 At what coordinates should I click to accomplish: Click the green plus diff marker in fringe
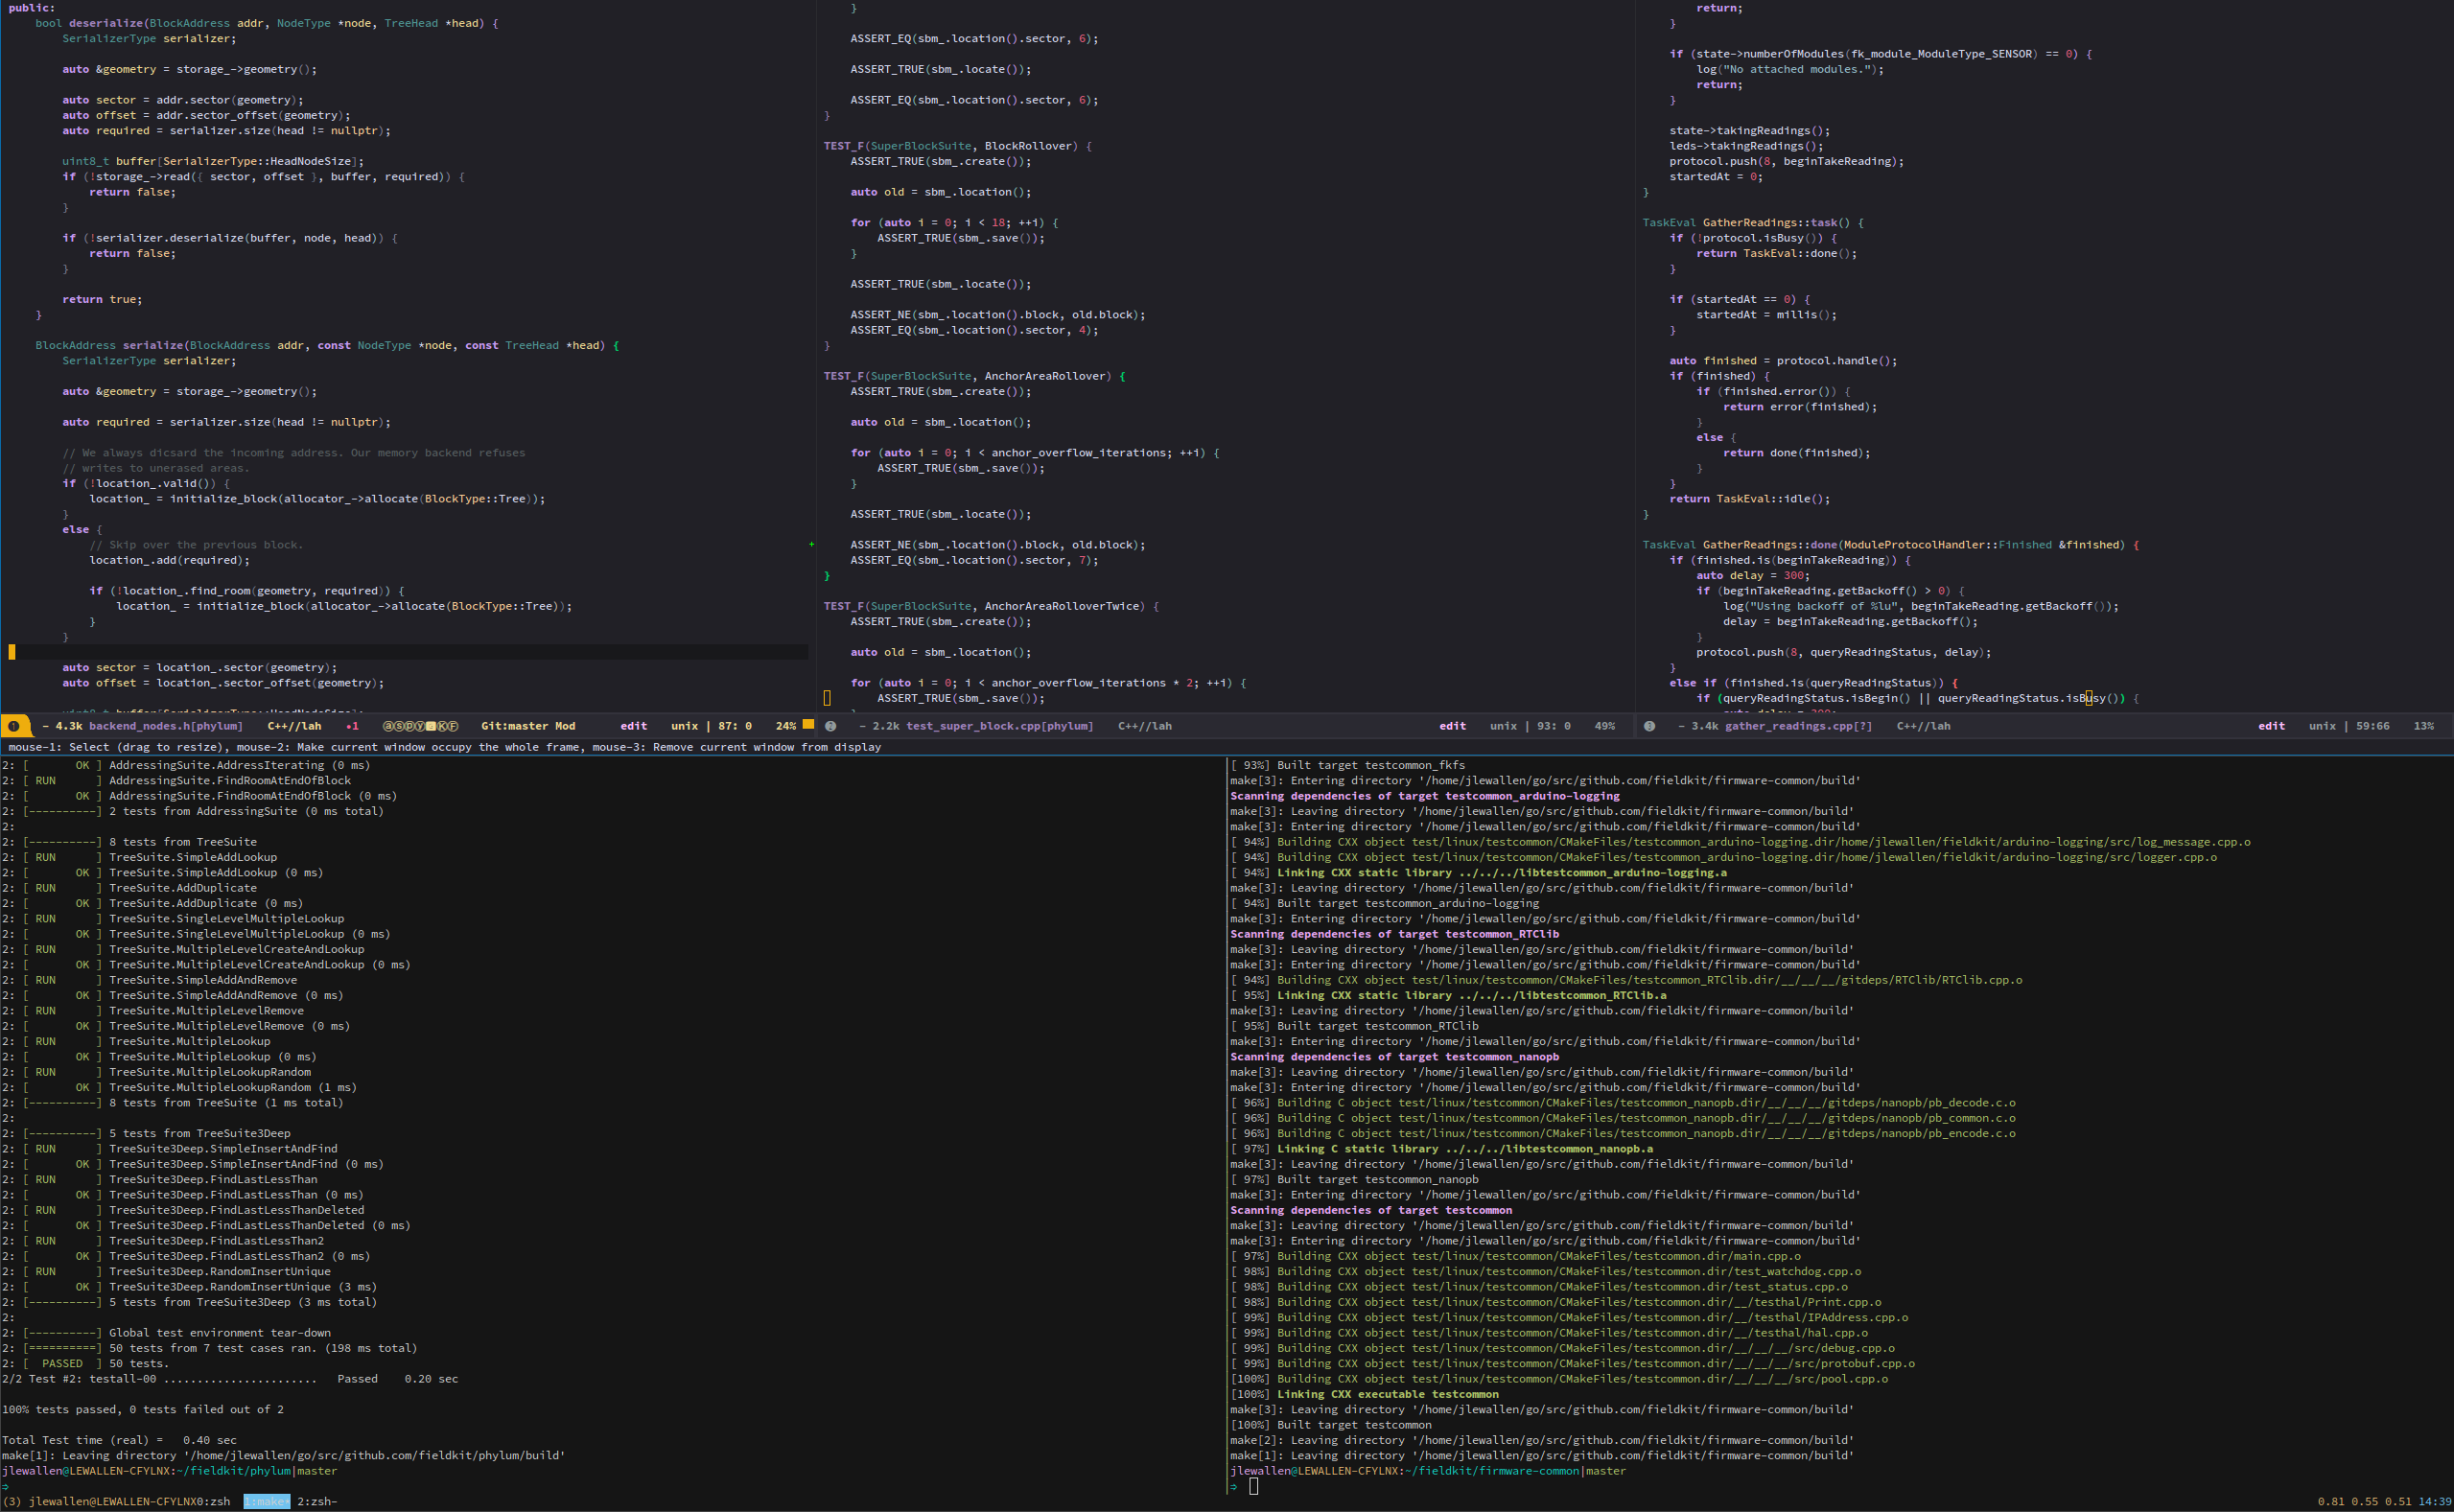(811, 545)
